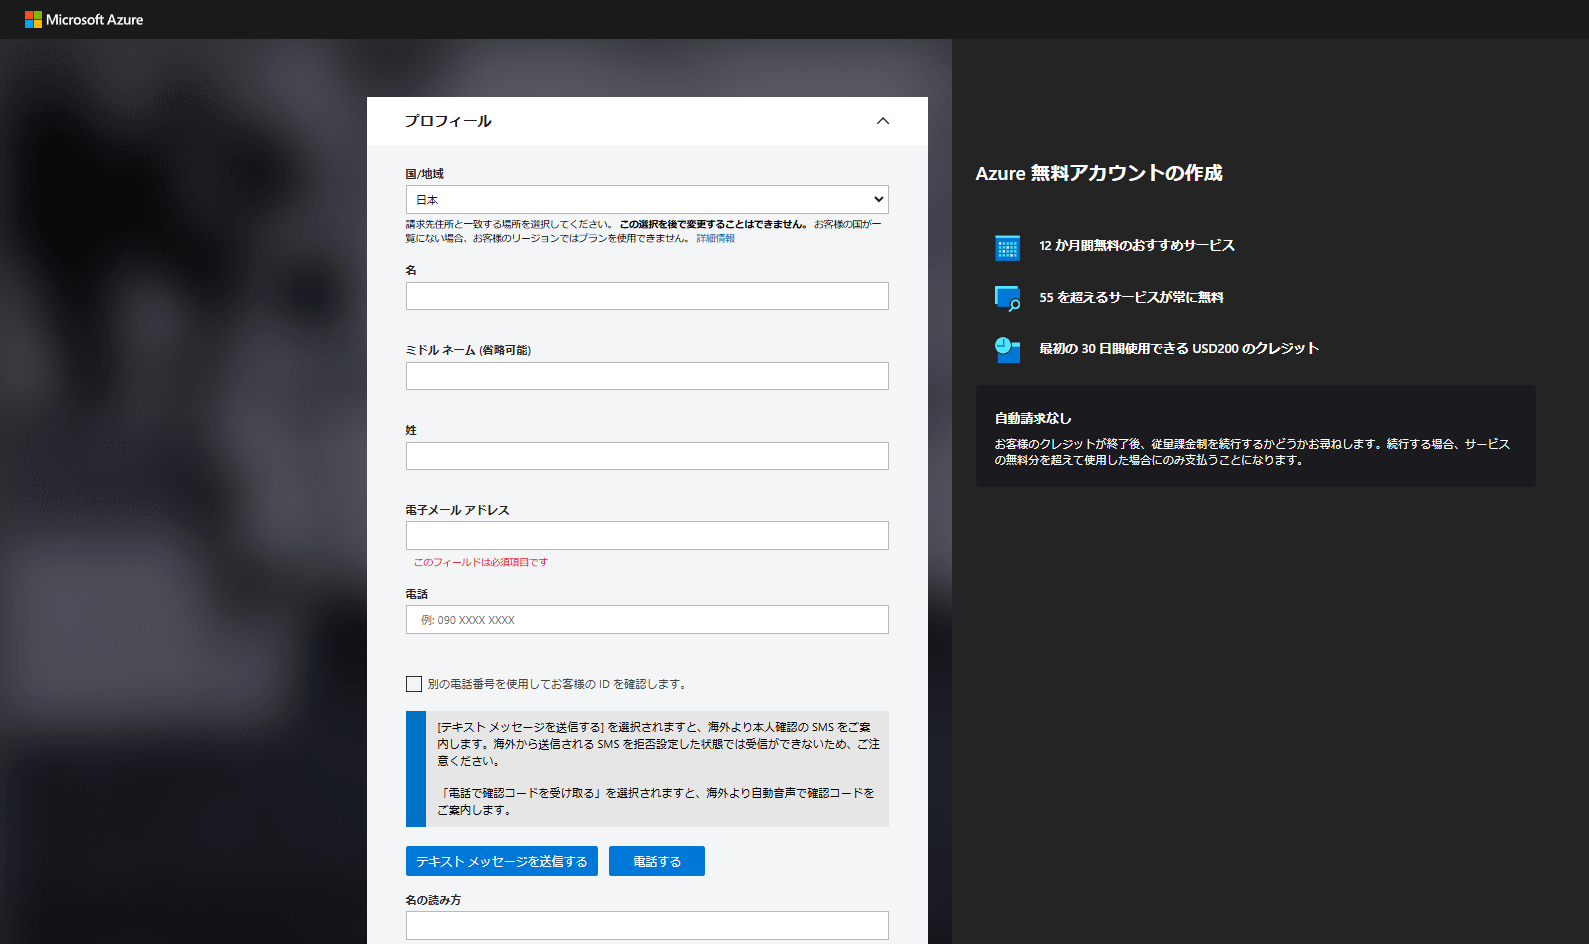The image size is (1589, 944).
Task: Click the Microsoft Azure logo
Action: tap(84, 19)
